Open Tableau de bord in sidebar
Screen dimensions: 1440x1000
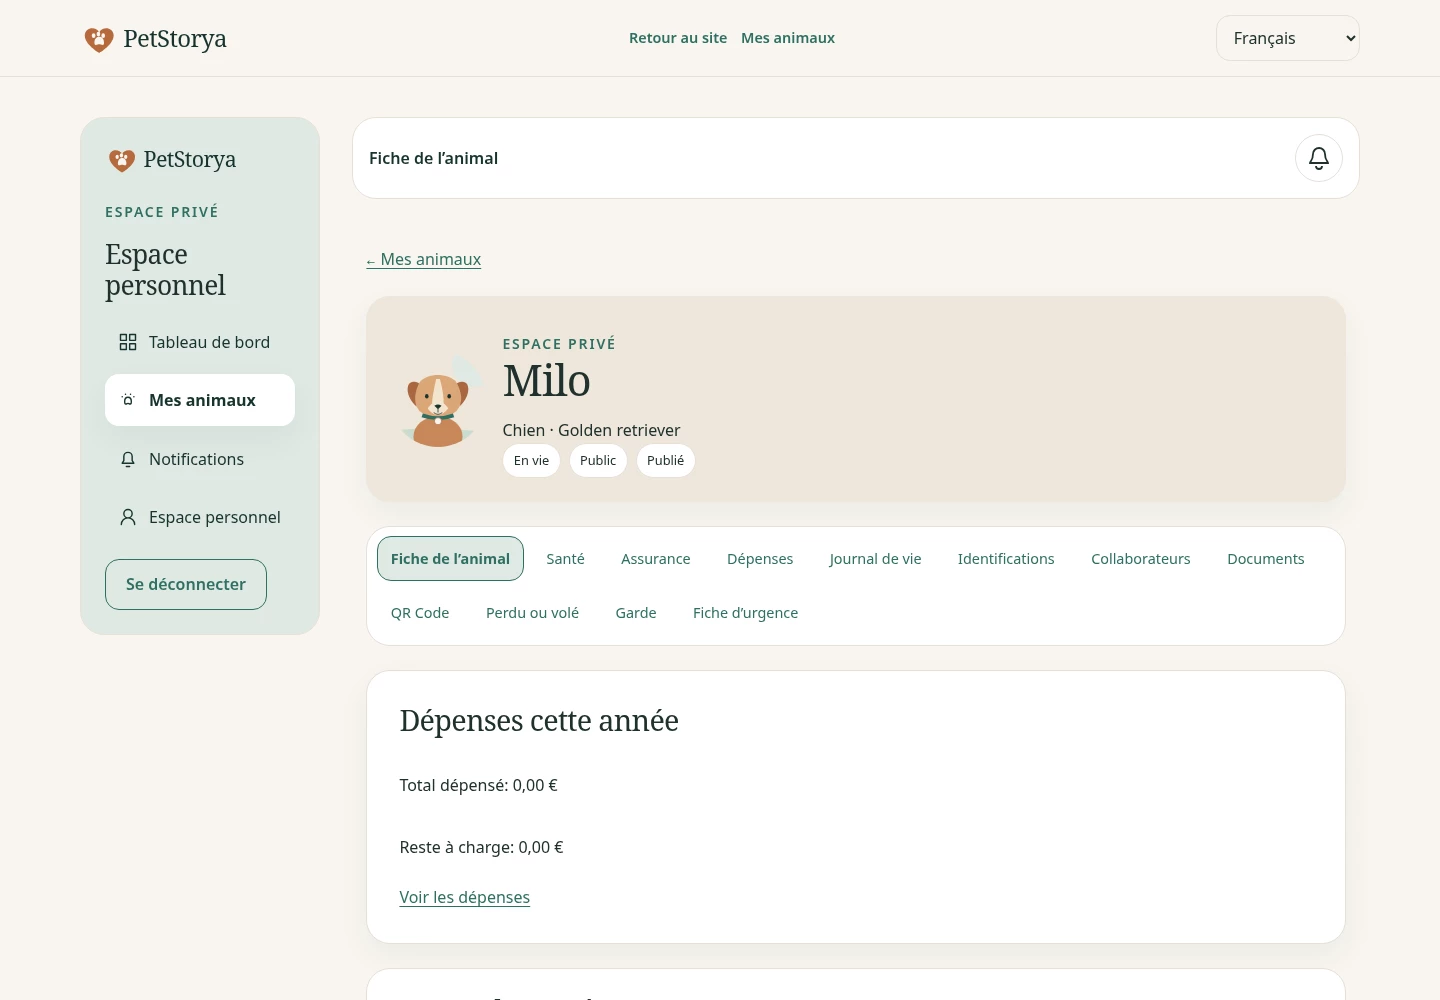(x=200, y=342)
